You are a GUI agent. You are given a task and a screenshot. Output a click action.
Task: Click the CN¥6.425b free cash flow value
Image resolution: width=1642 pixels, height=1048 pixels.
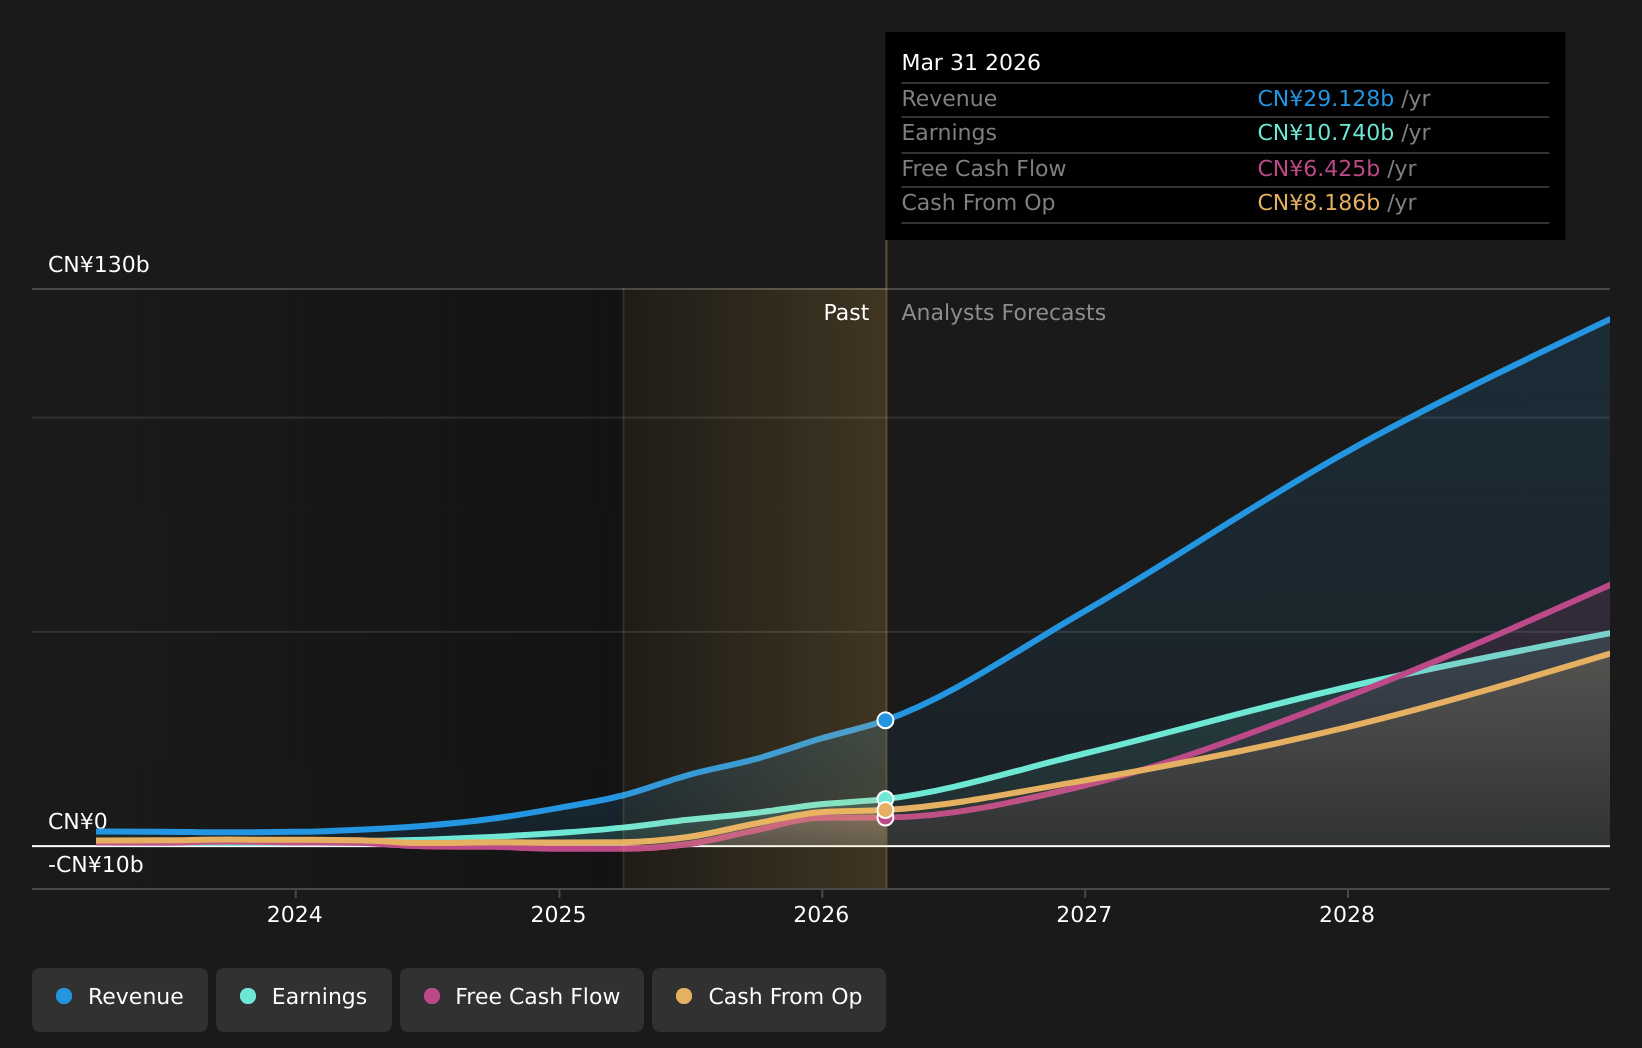tap(1318, 169)
